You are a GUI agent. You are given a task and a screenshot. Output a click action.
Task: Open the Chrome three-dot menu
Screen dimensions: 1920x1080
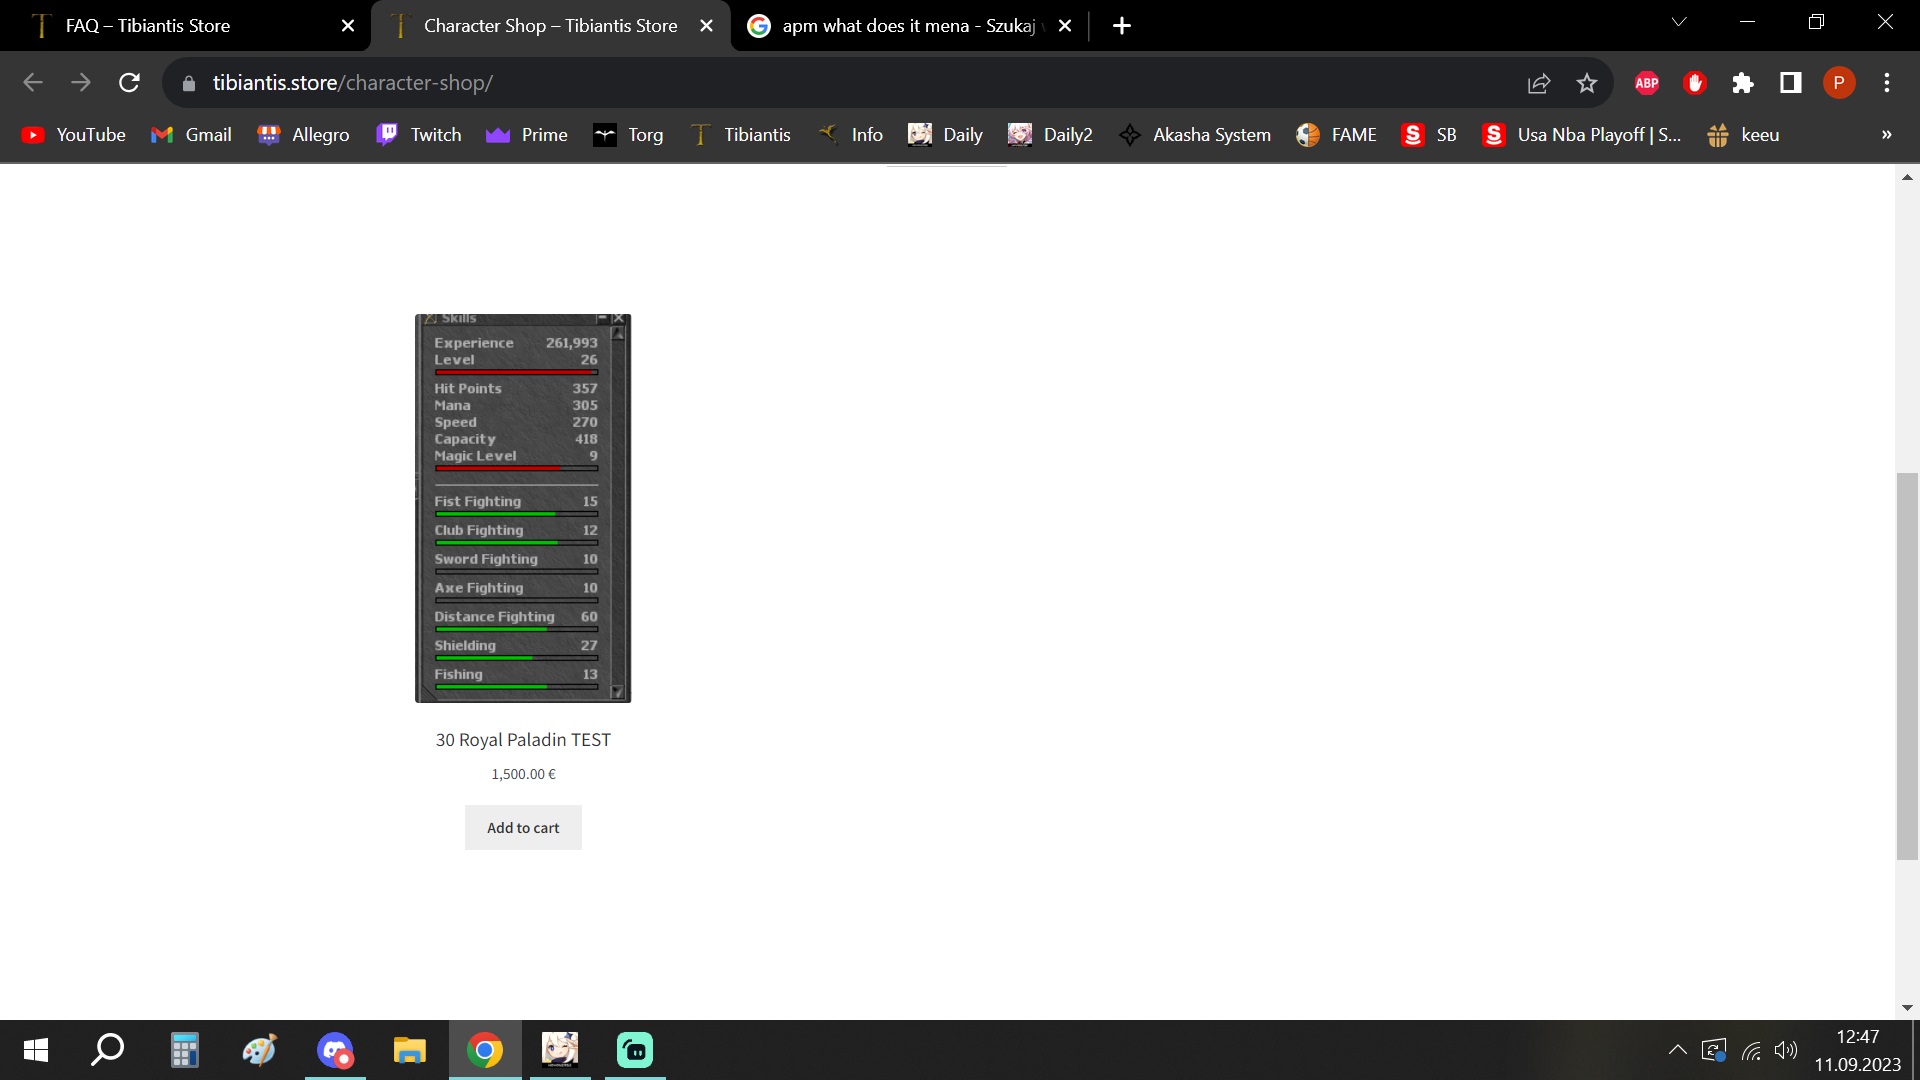(1886, 83)
